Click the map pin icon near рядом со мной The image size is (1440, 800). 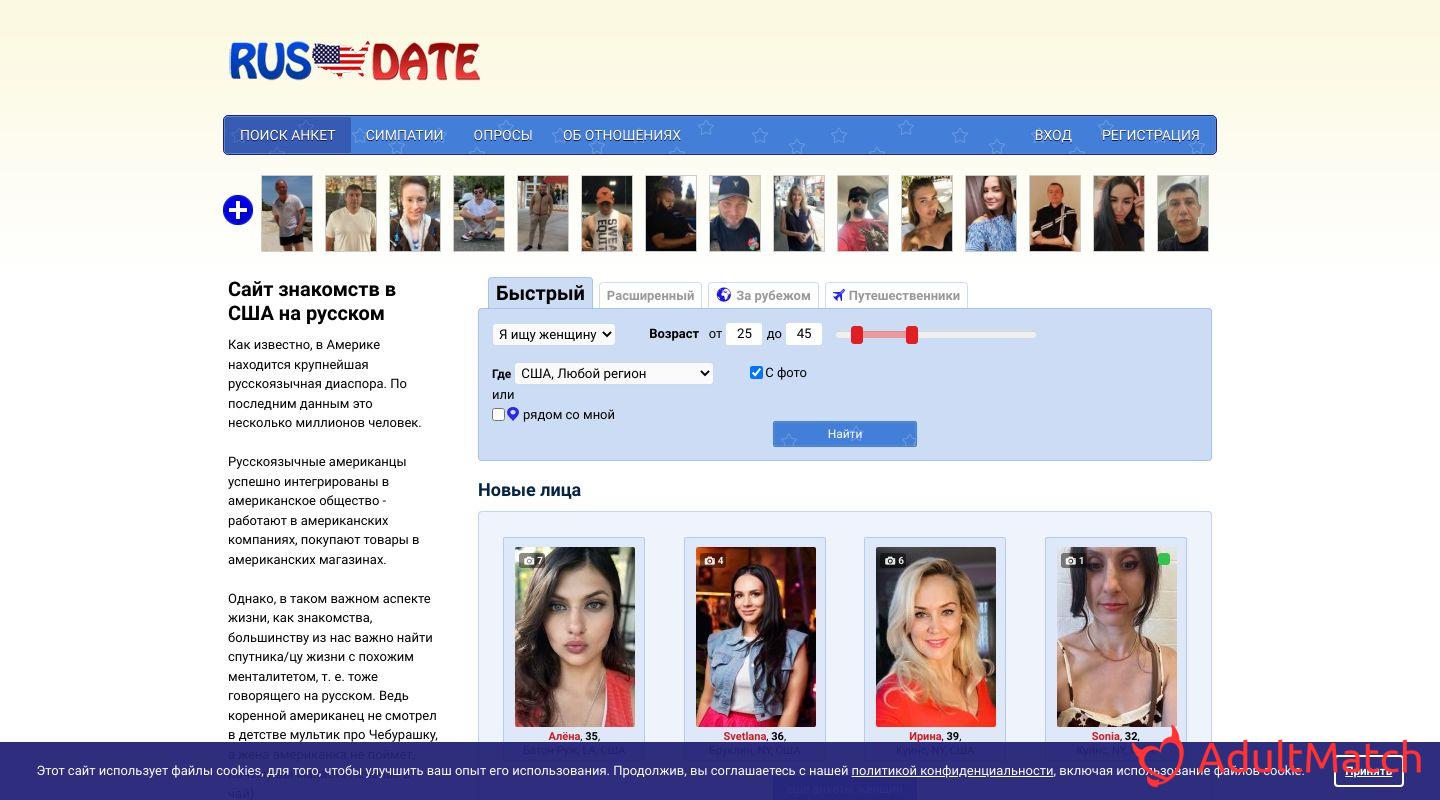coord(513,414)
